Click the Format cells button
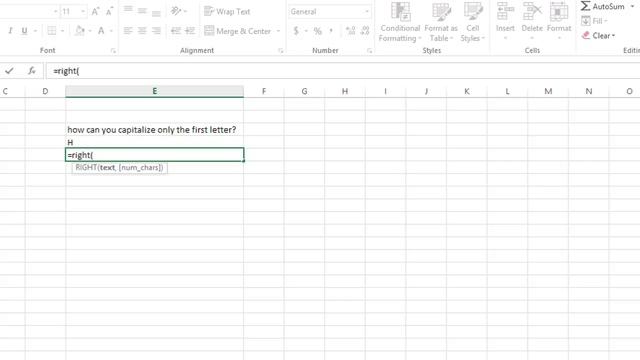640x360 pixels. pyautogui.click(x=559, y=20)
